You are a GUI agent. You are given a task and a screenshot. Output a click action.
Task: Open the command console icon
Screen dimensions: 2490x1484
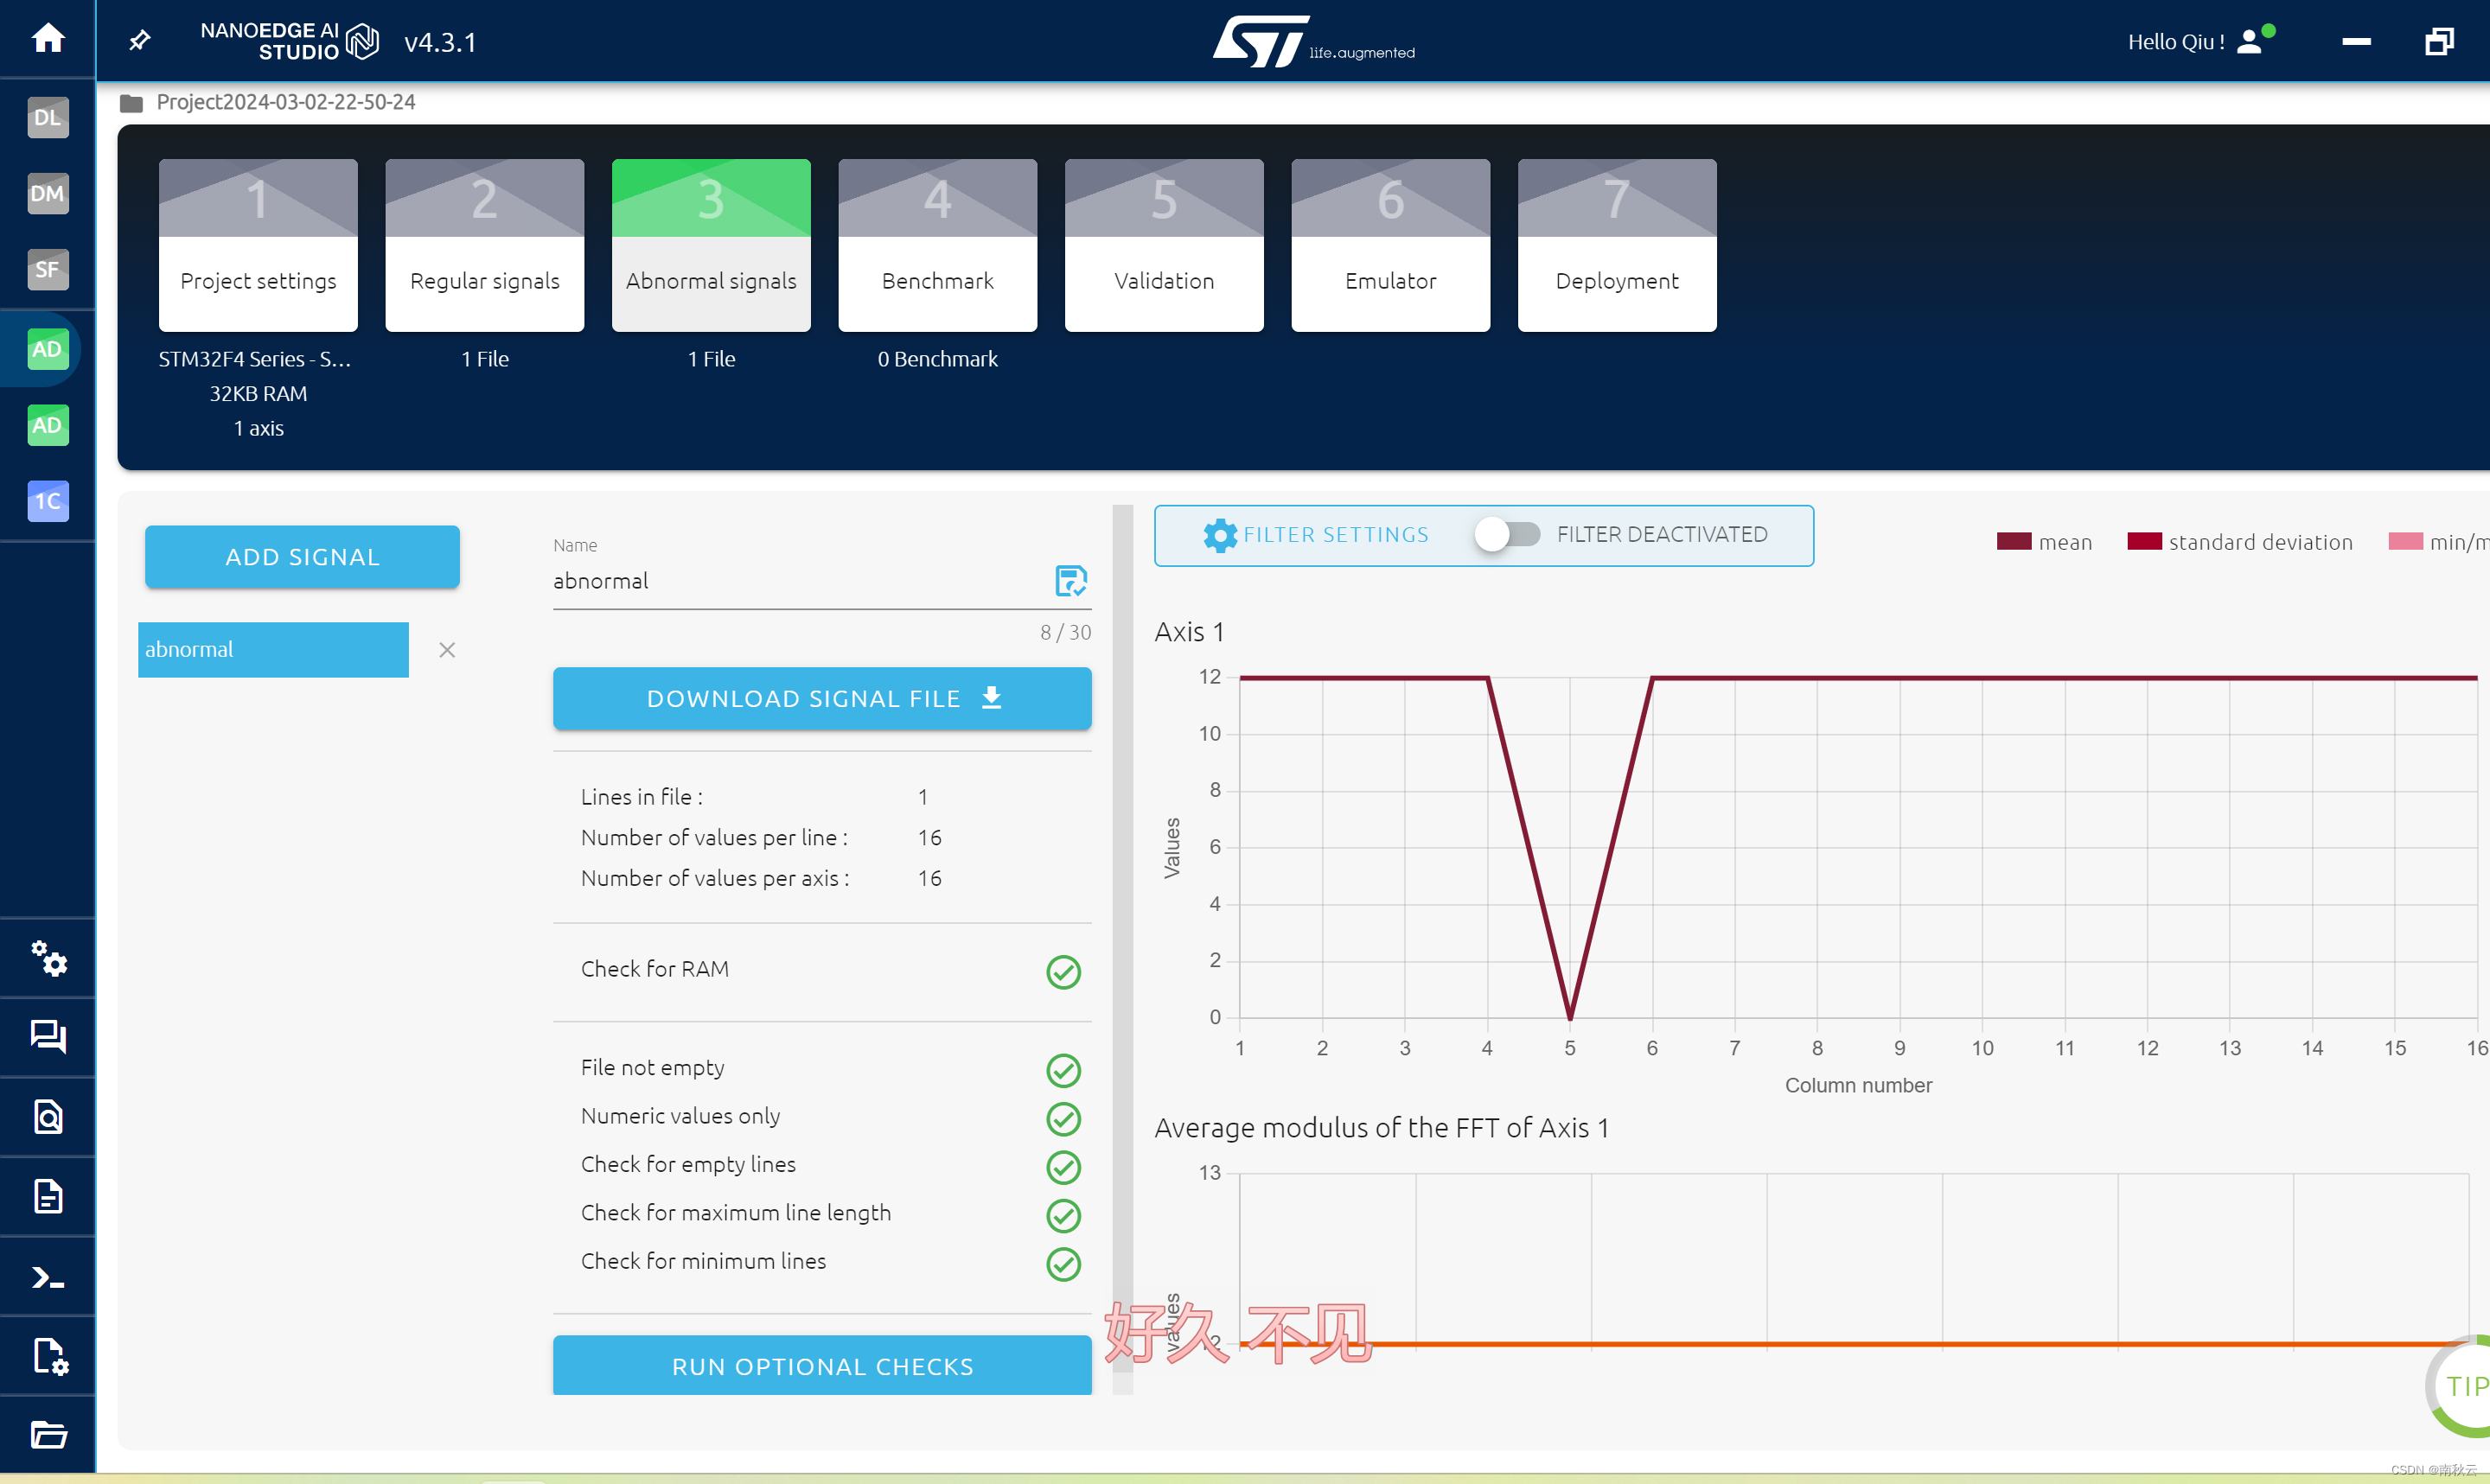click(47, 1277)
